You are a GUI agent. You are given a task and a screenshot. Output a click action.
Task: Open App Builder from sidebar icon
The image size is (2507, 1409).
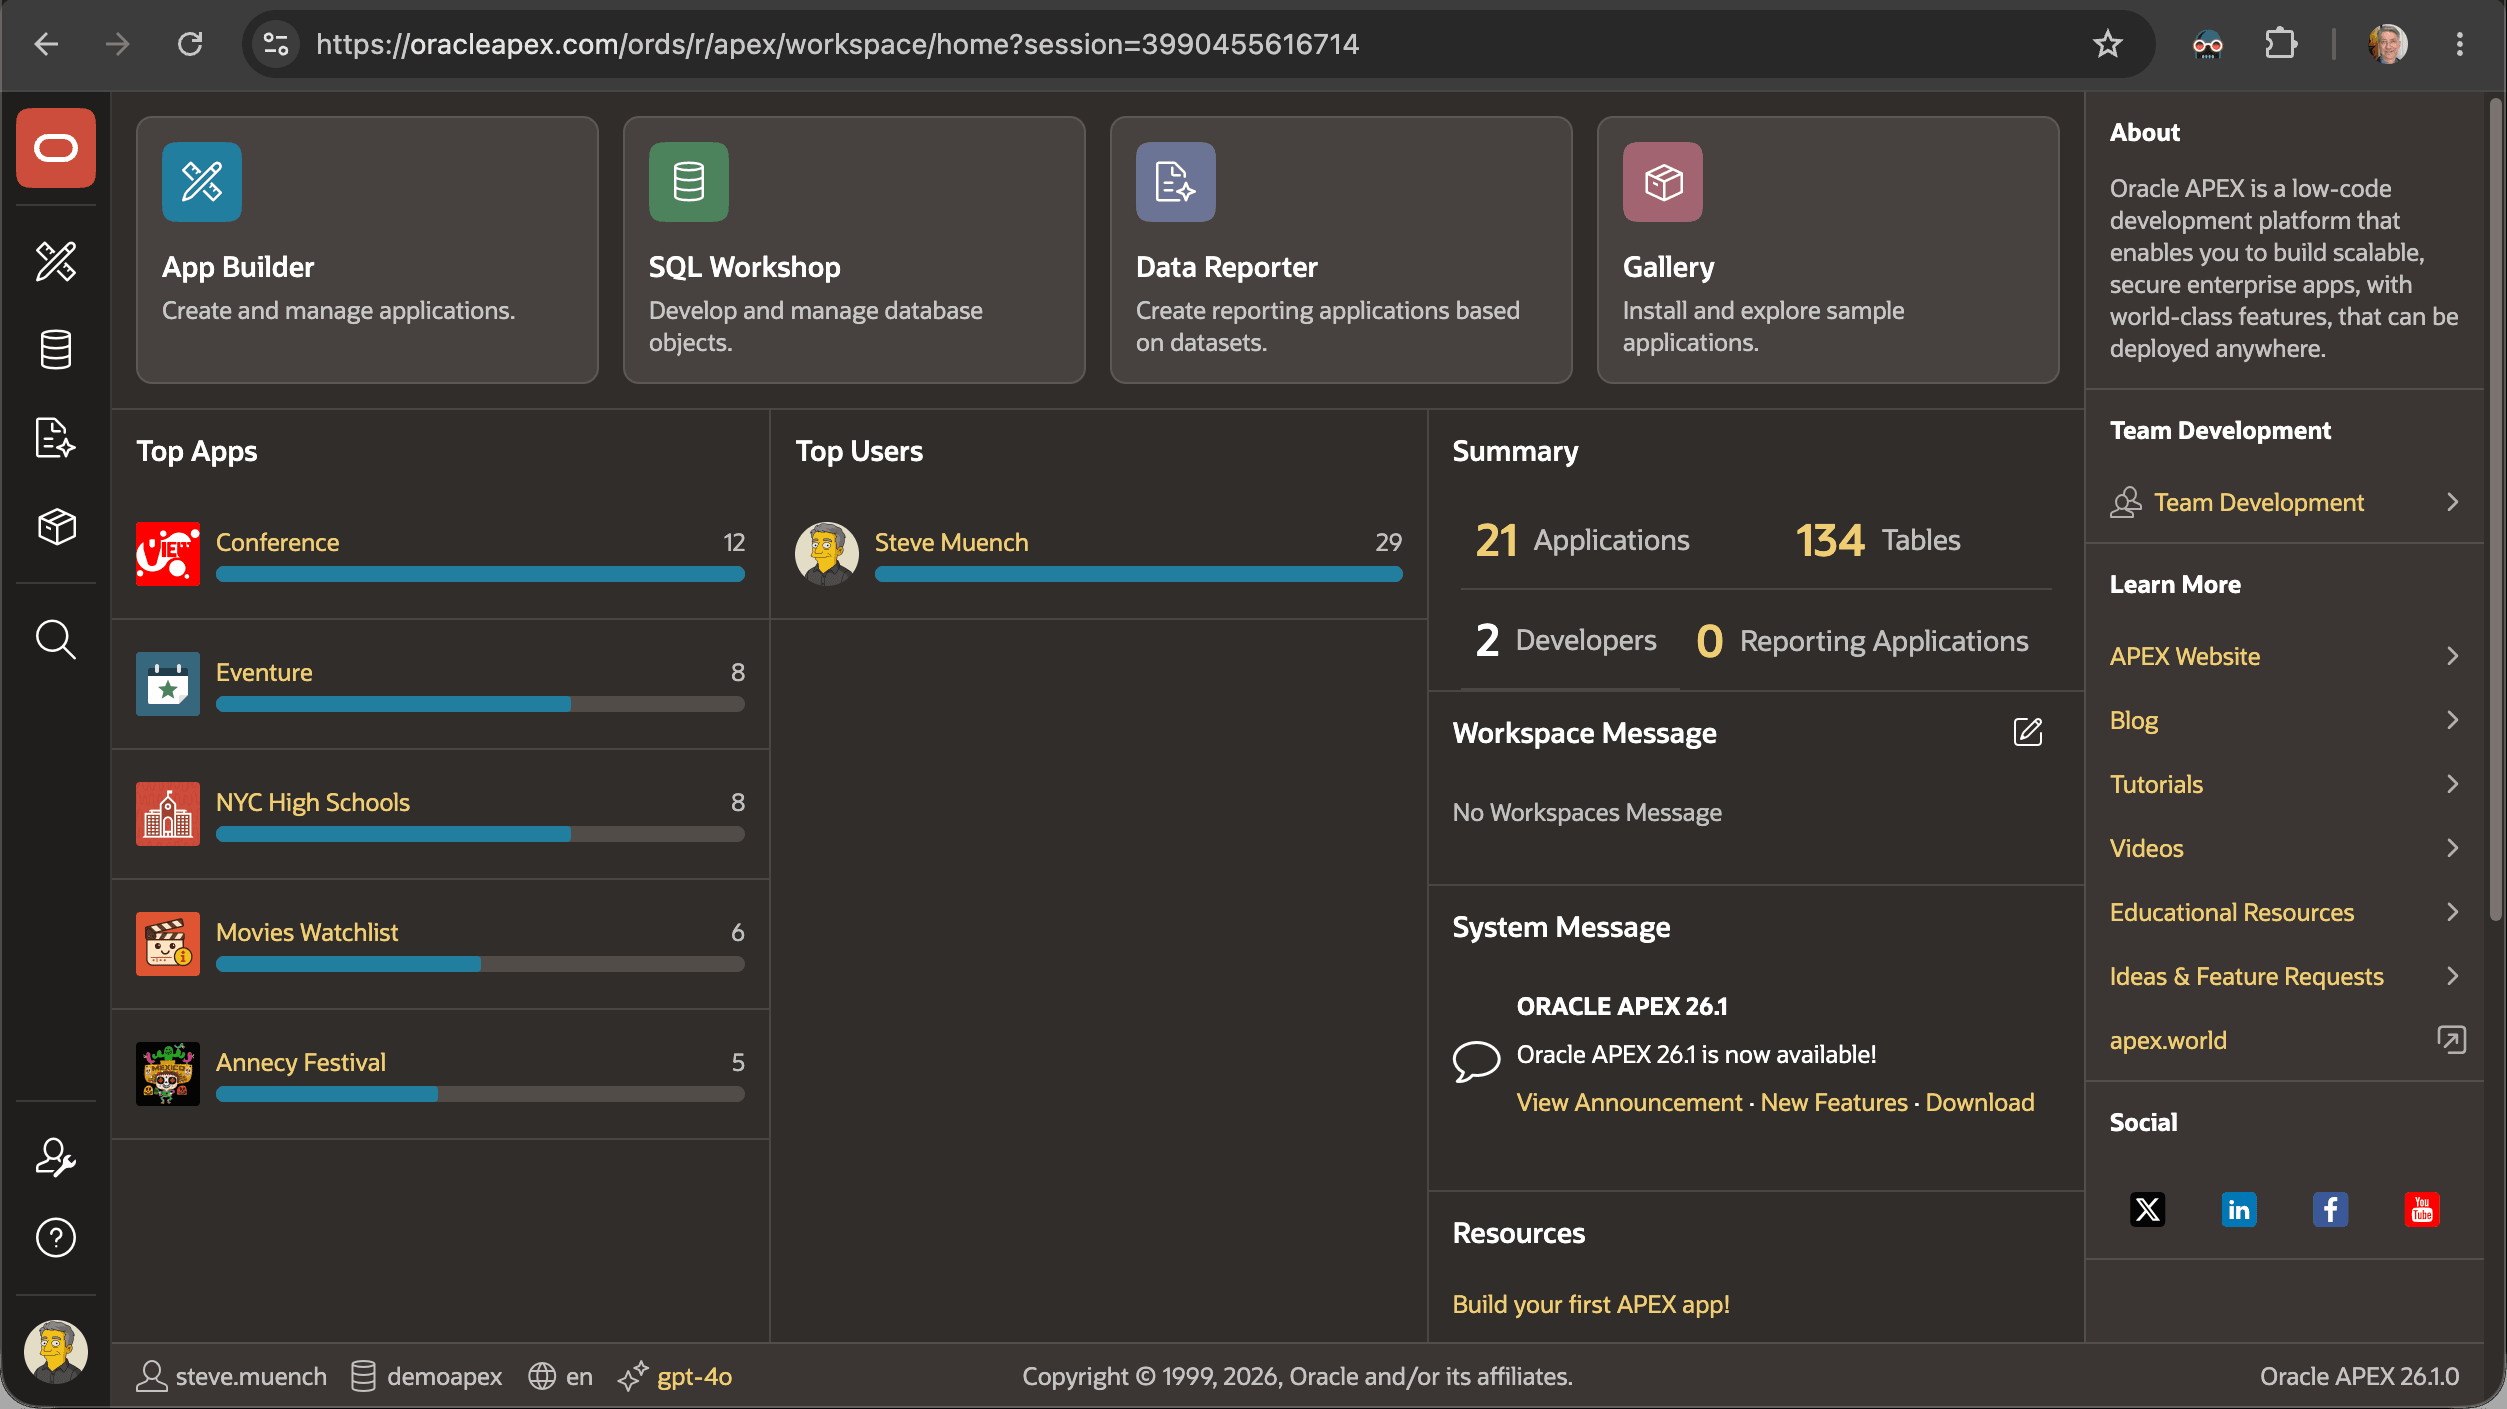(x=56, y=262)
